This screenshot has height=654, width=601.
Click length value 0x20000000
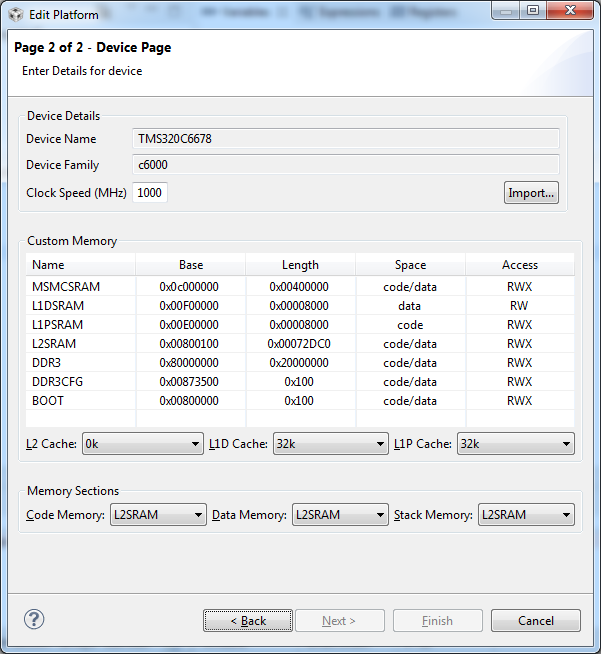[x=299, y=362]
